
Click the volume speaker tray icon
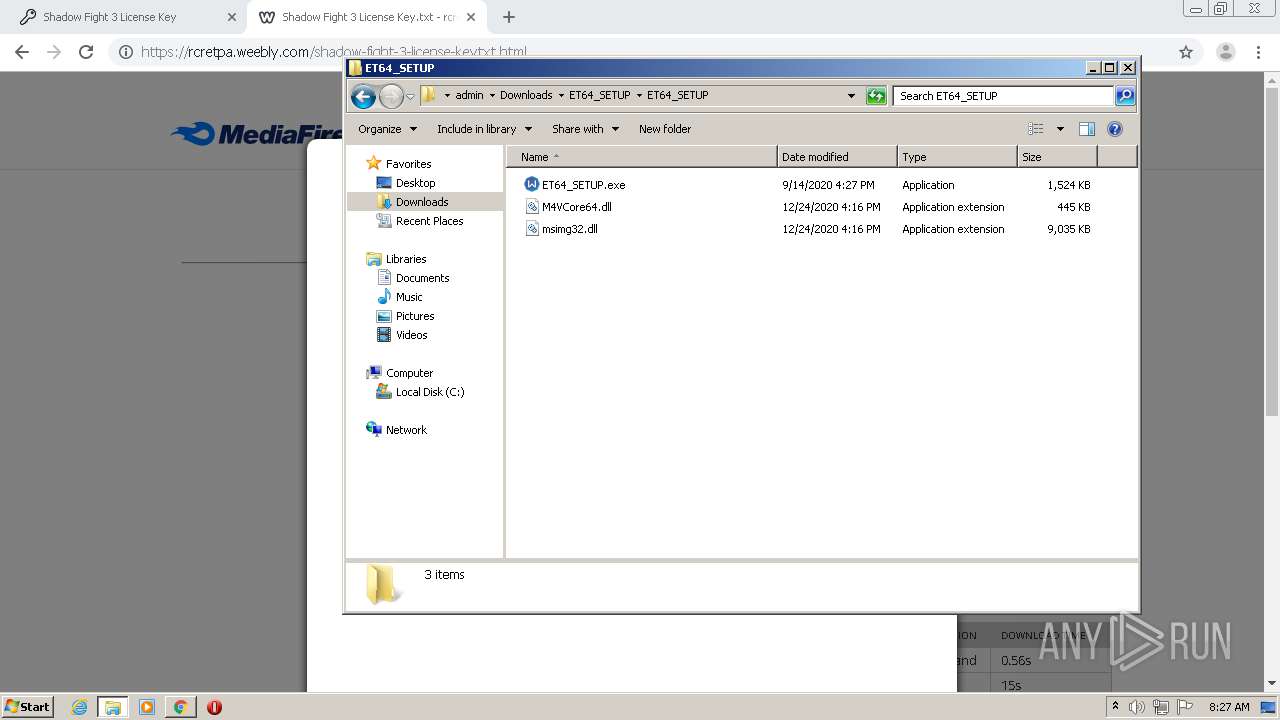tap(1137, 707)
